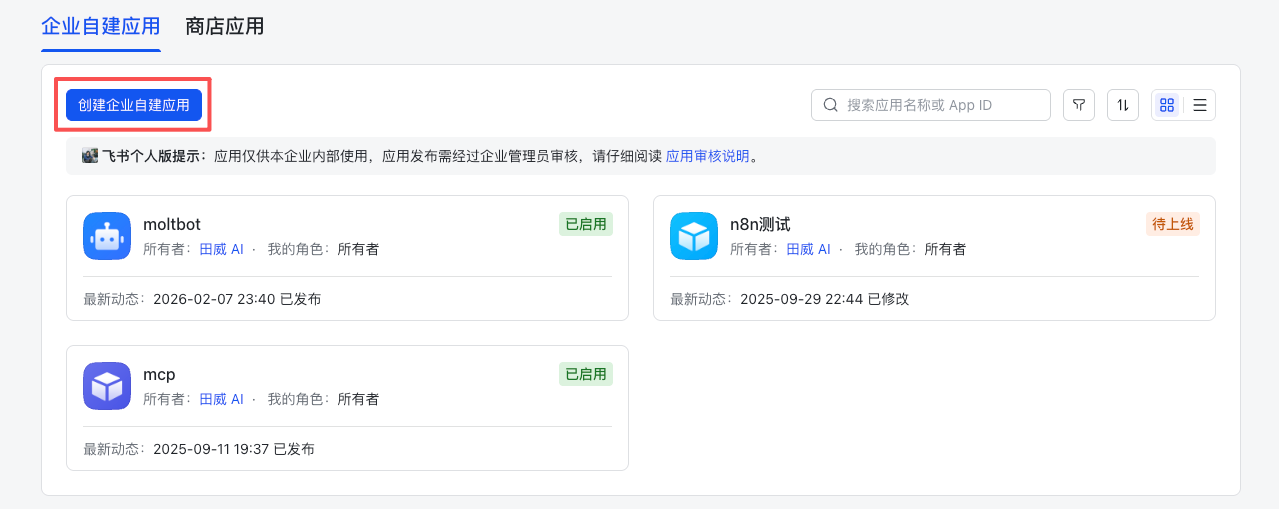Click the search magnifier icon

click(831, 105)
